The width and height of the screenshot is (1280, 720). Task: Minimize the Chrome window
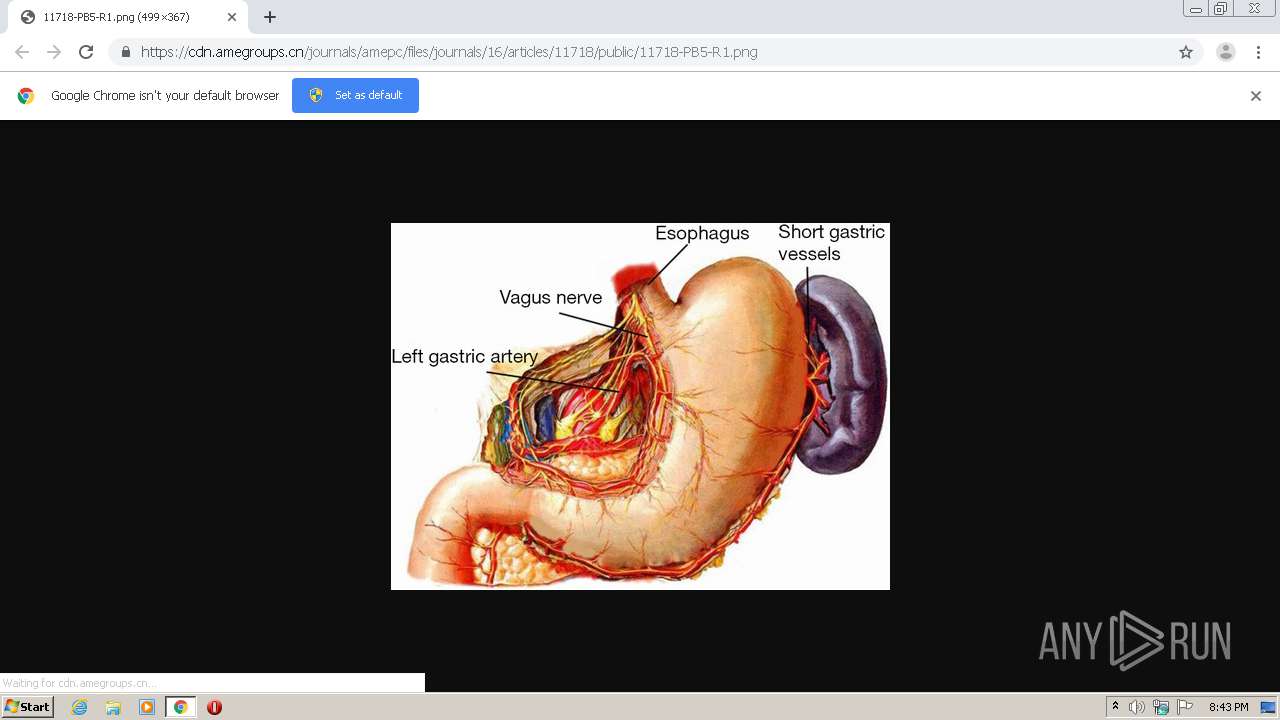[1196, 8]
